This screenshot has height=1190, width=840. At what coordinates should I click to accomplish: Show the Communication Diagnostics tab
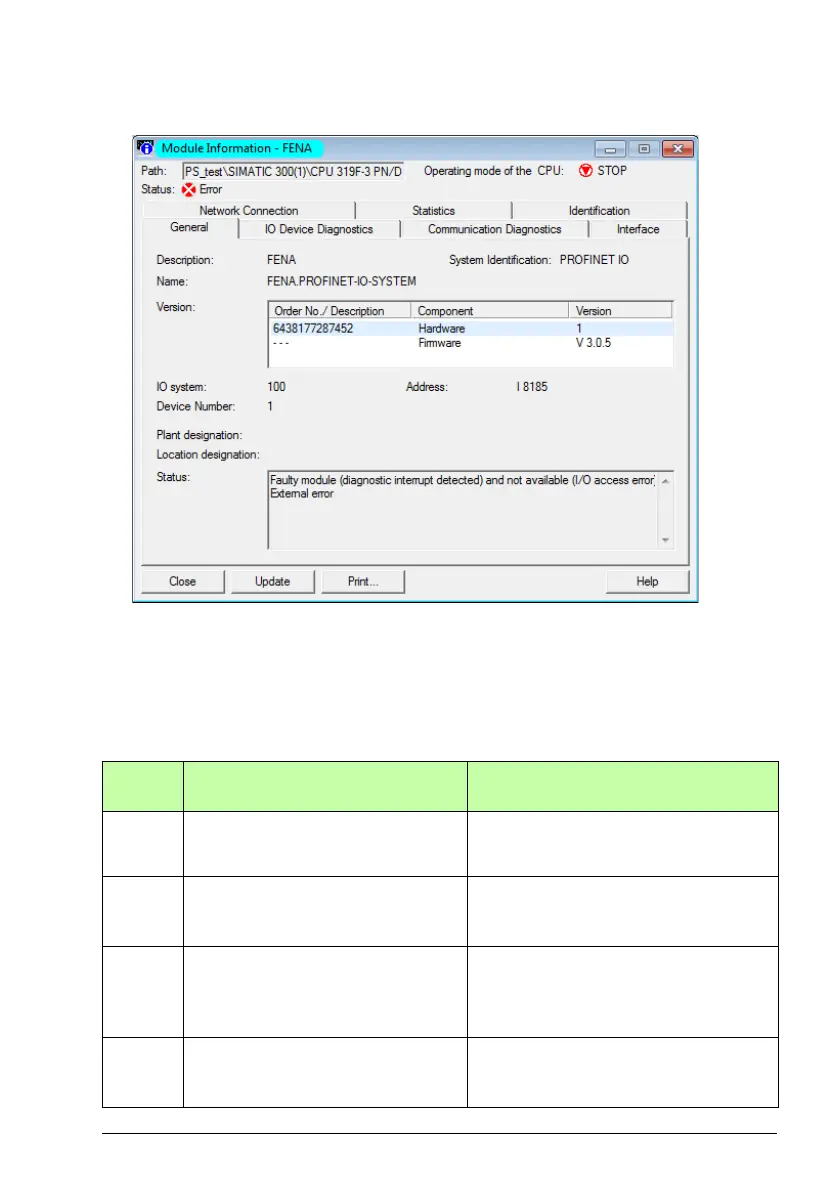point(495,229)
